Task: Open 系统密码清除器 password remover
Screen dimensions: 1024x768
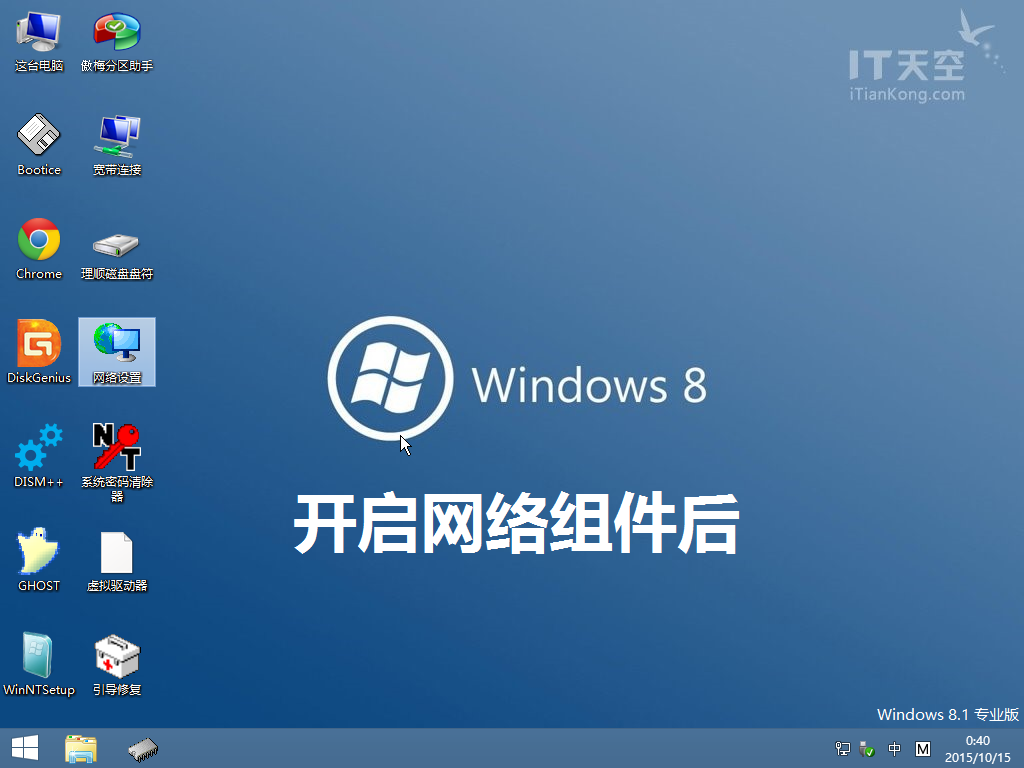Action: (117, 448)
